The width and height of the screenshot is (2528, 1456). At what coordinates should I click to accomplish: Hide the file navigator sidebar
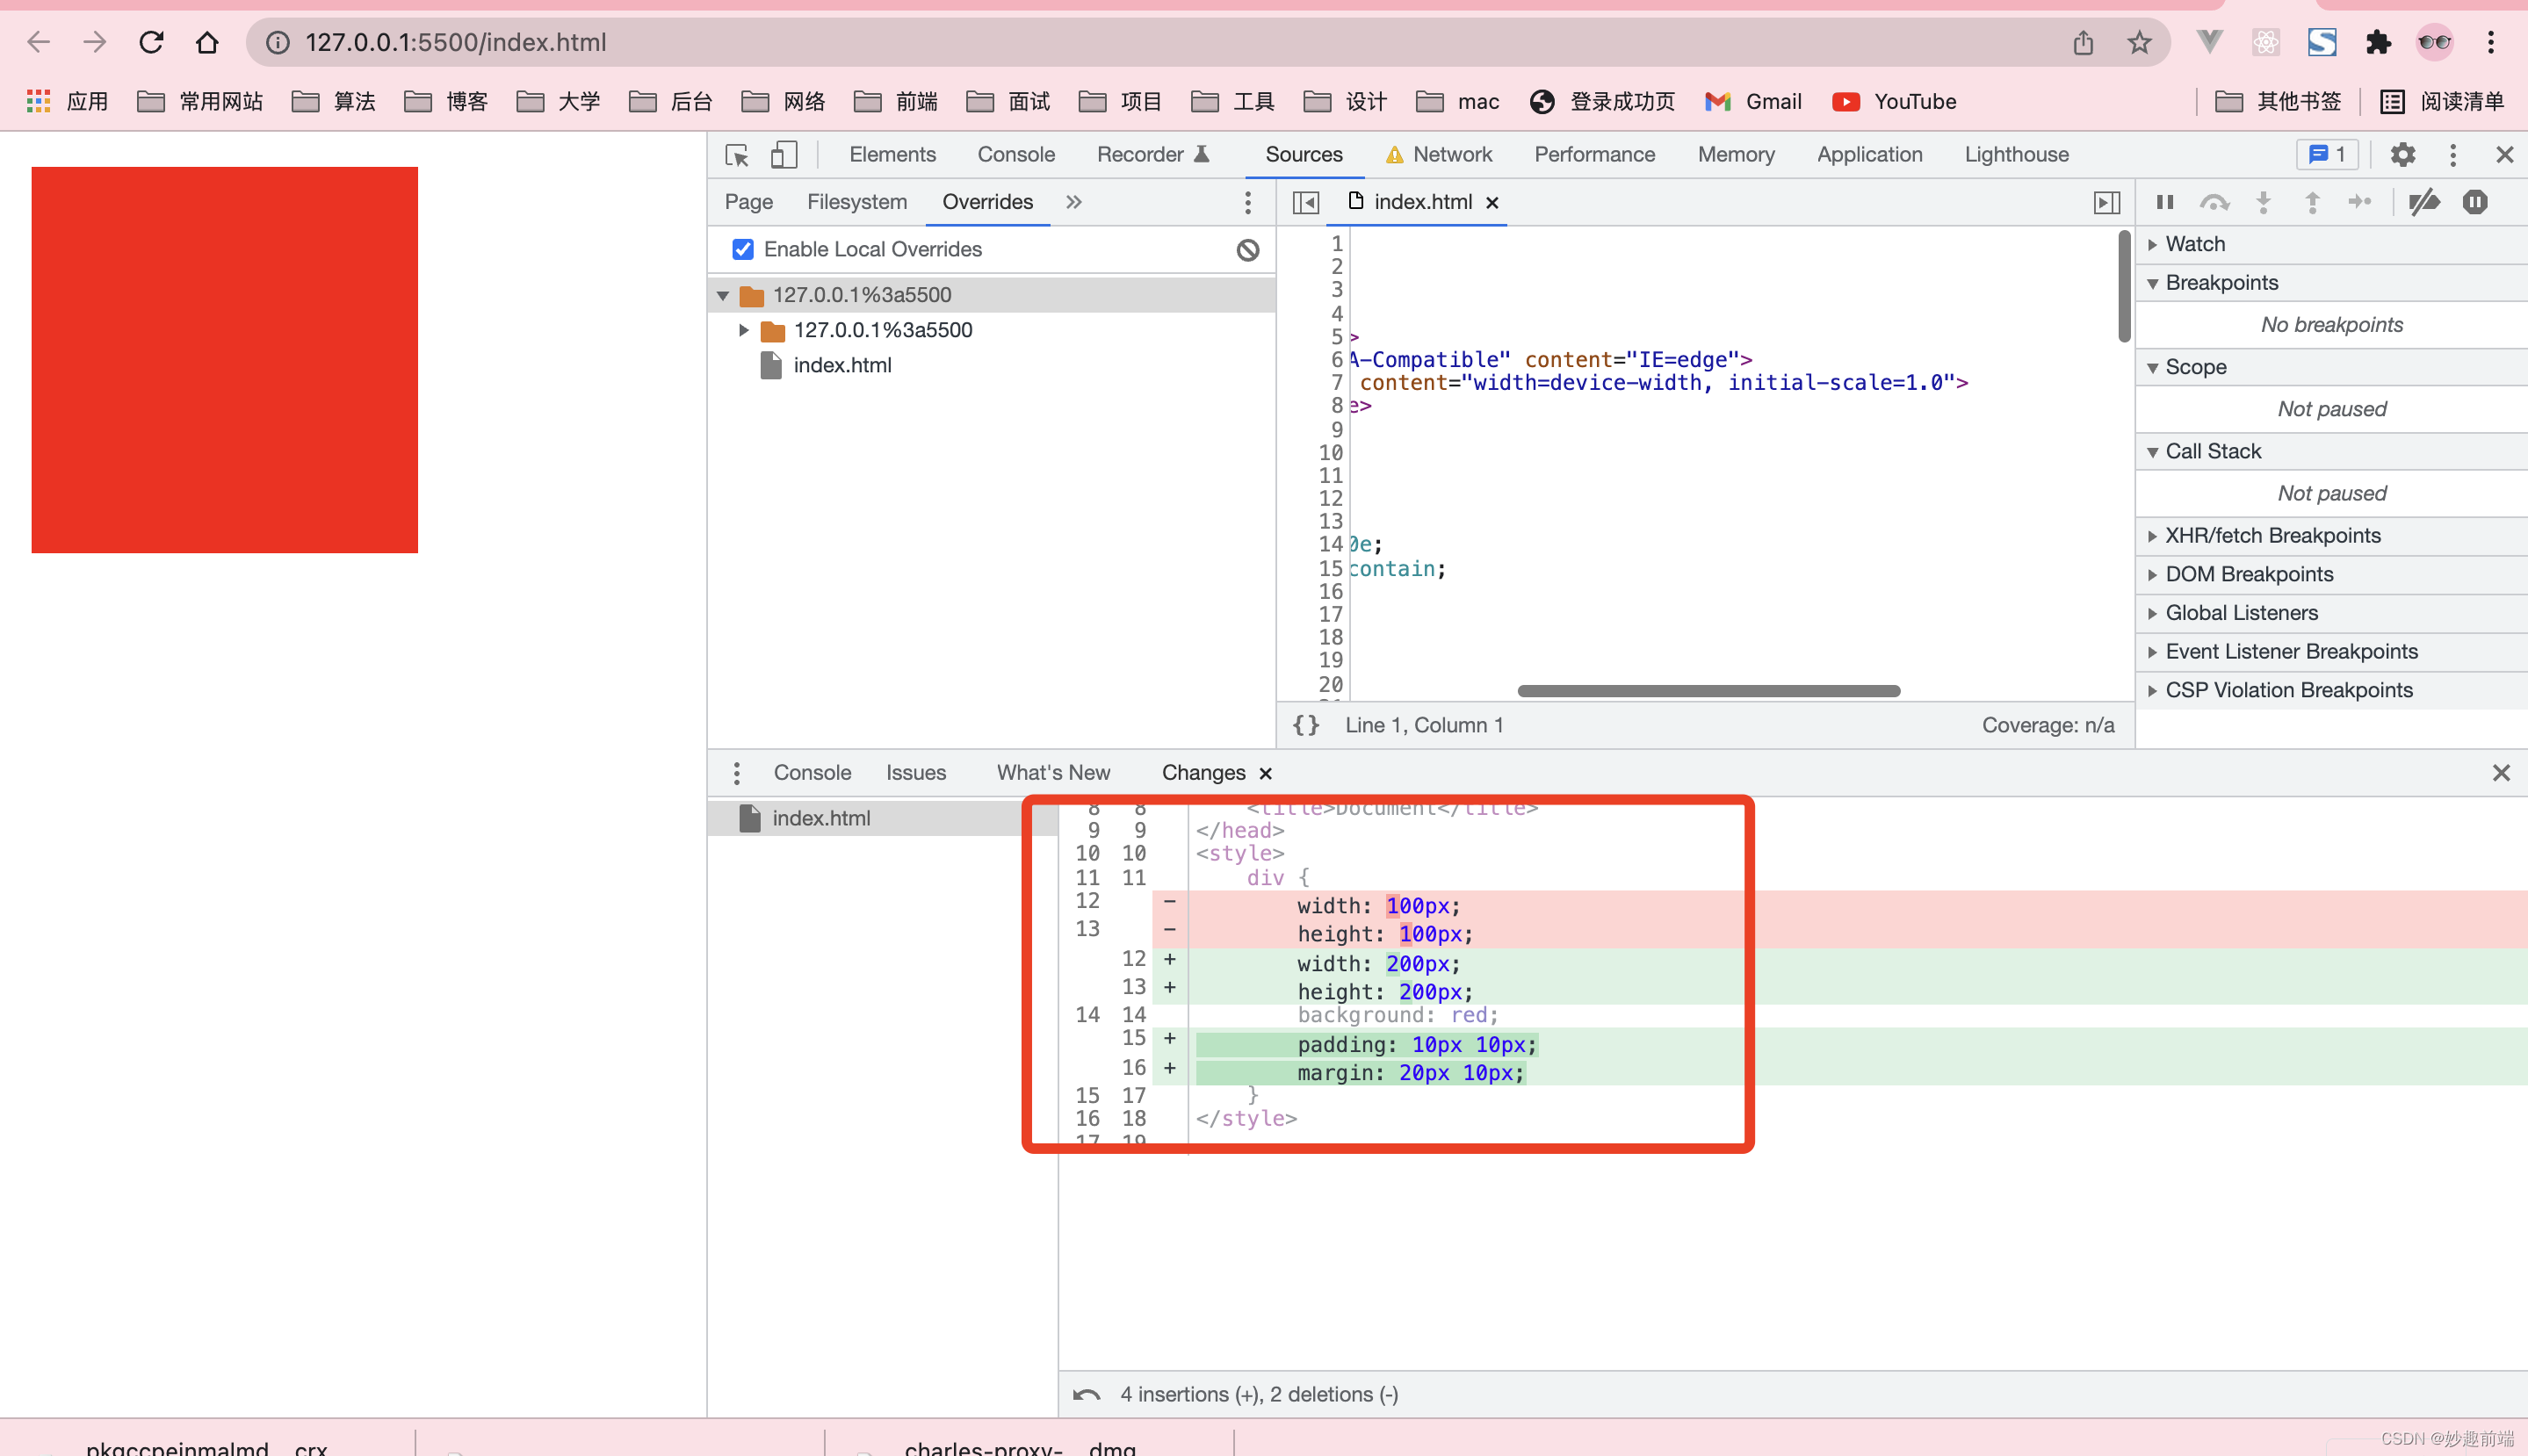click(x=1305, y=202)
